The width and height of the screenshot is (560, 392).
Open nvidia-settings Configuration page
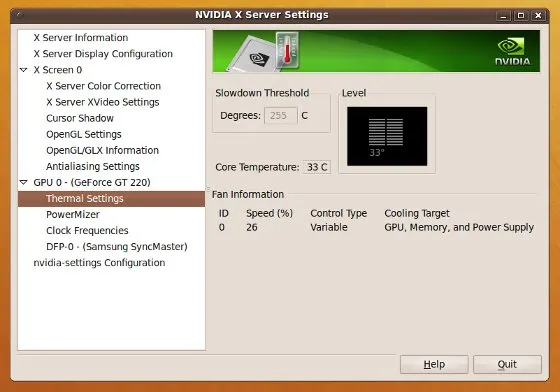click(x=99, y=263)
